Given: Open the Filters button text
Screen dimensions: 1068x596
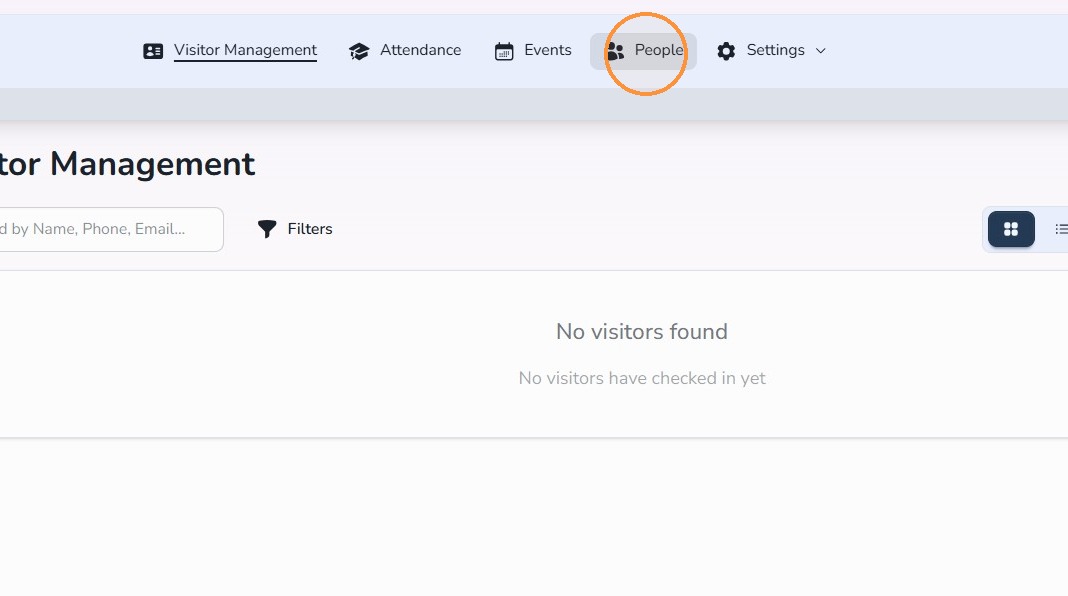Looking at the screenshot, I should point(310,229).
